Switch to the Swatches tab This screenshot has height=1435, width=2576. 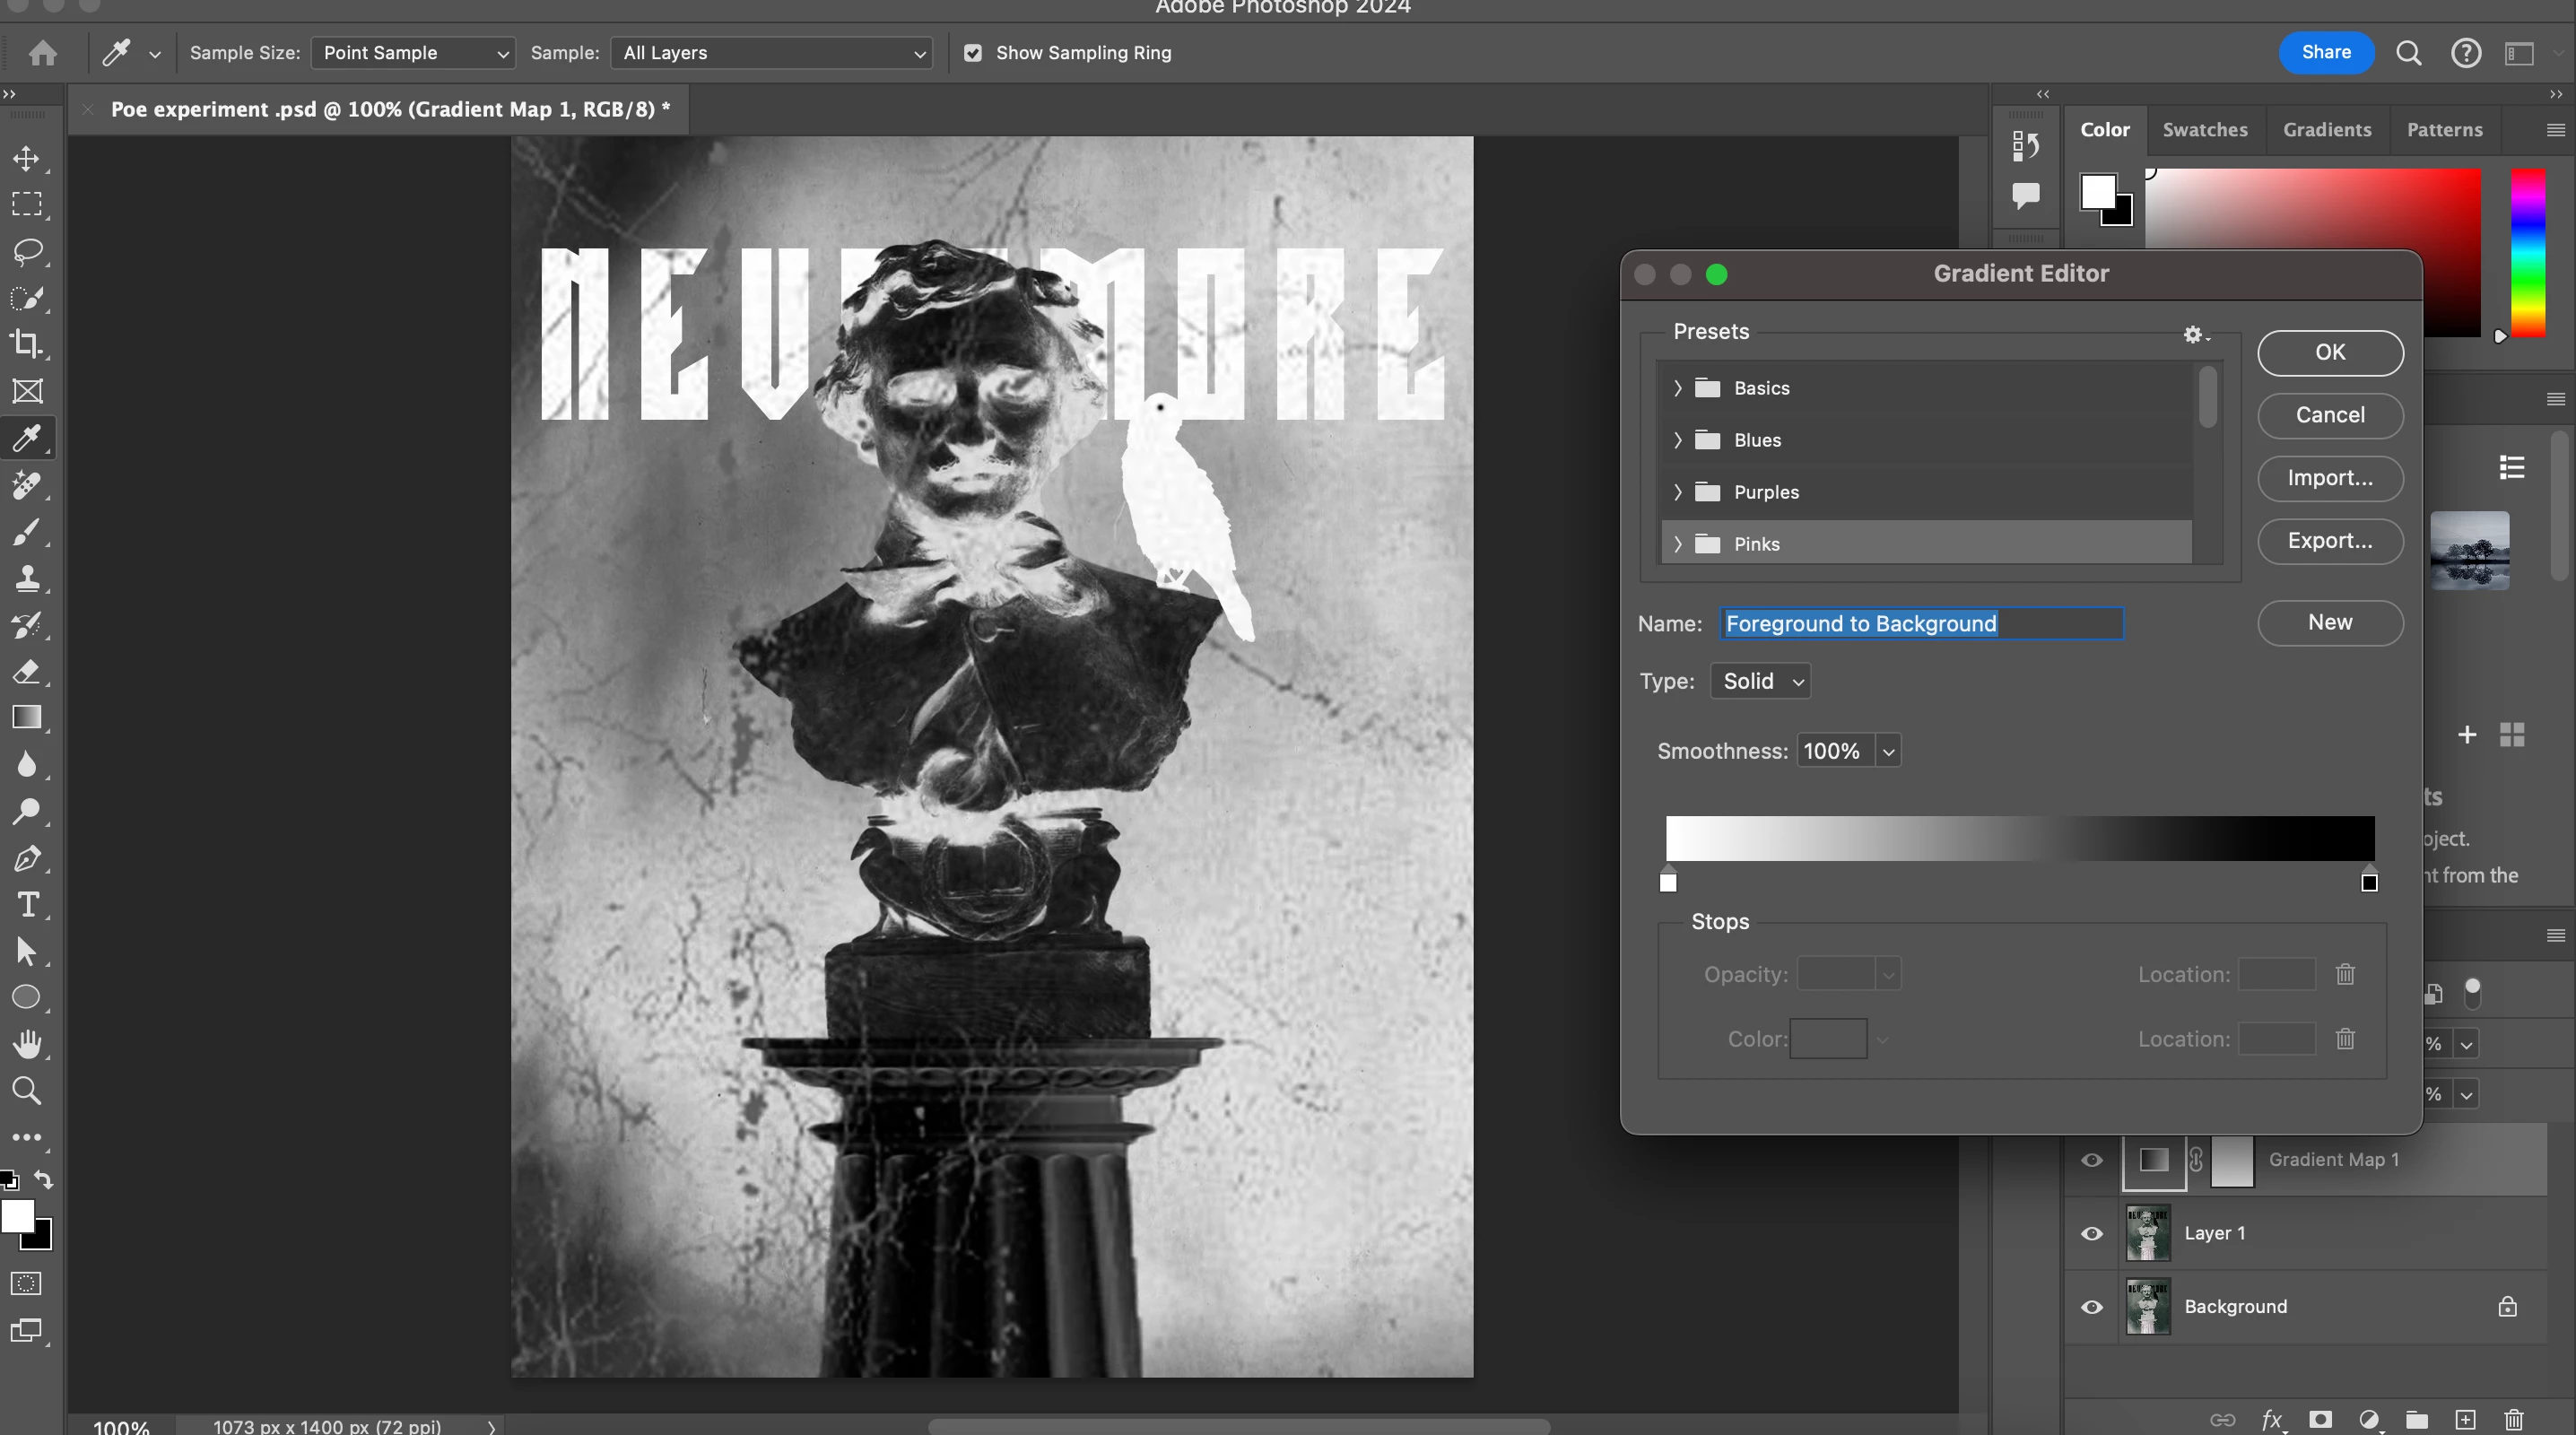pos(2204,130)
